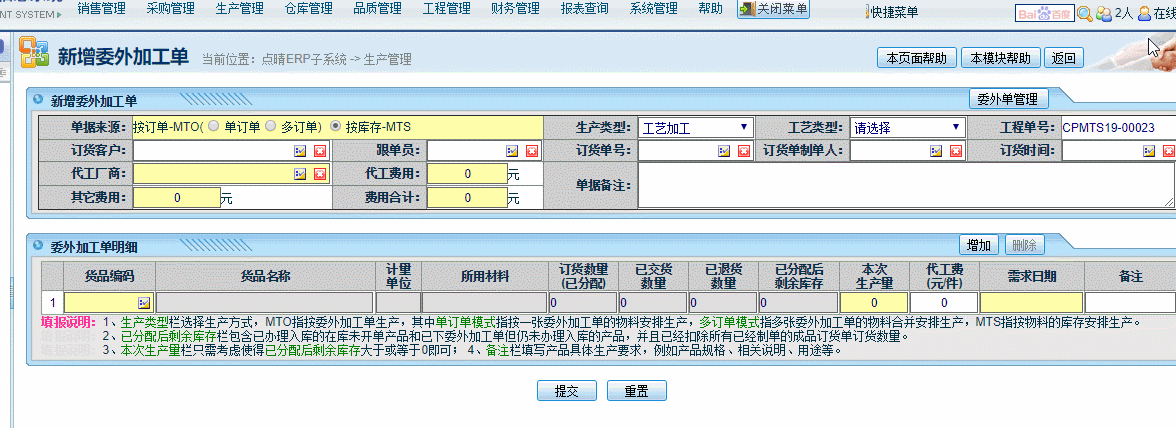Open the 订货时间 date picker icon
1176x428 pixels.
1150,151
